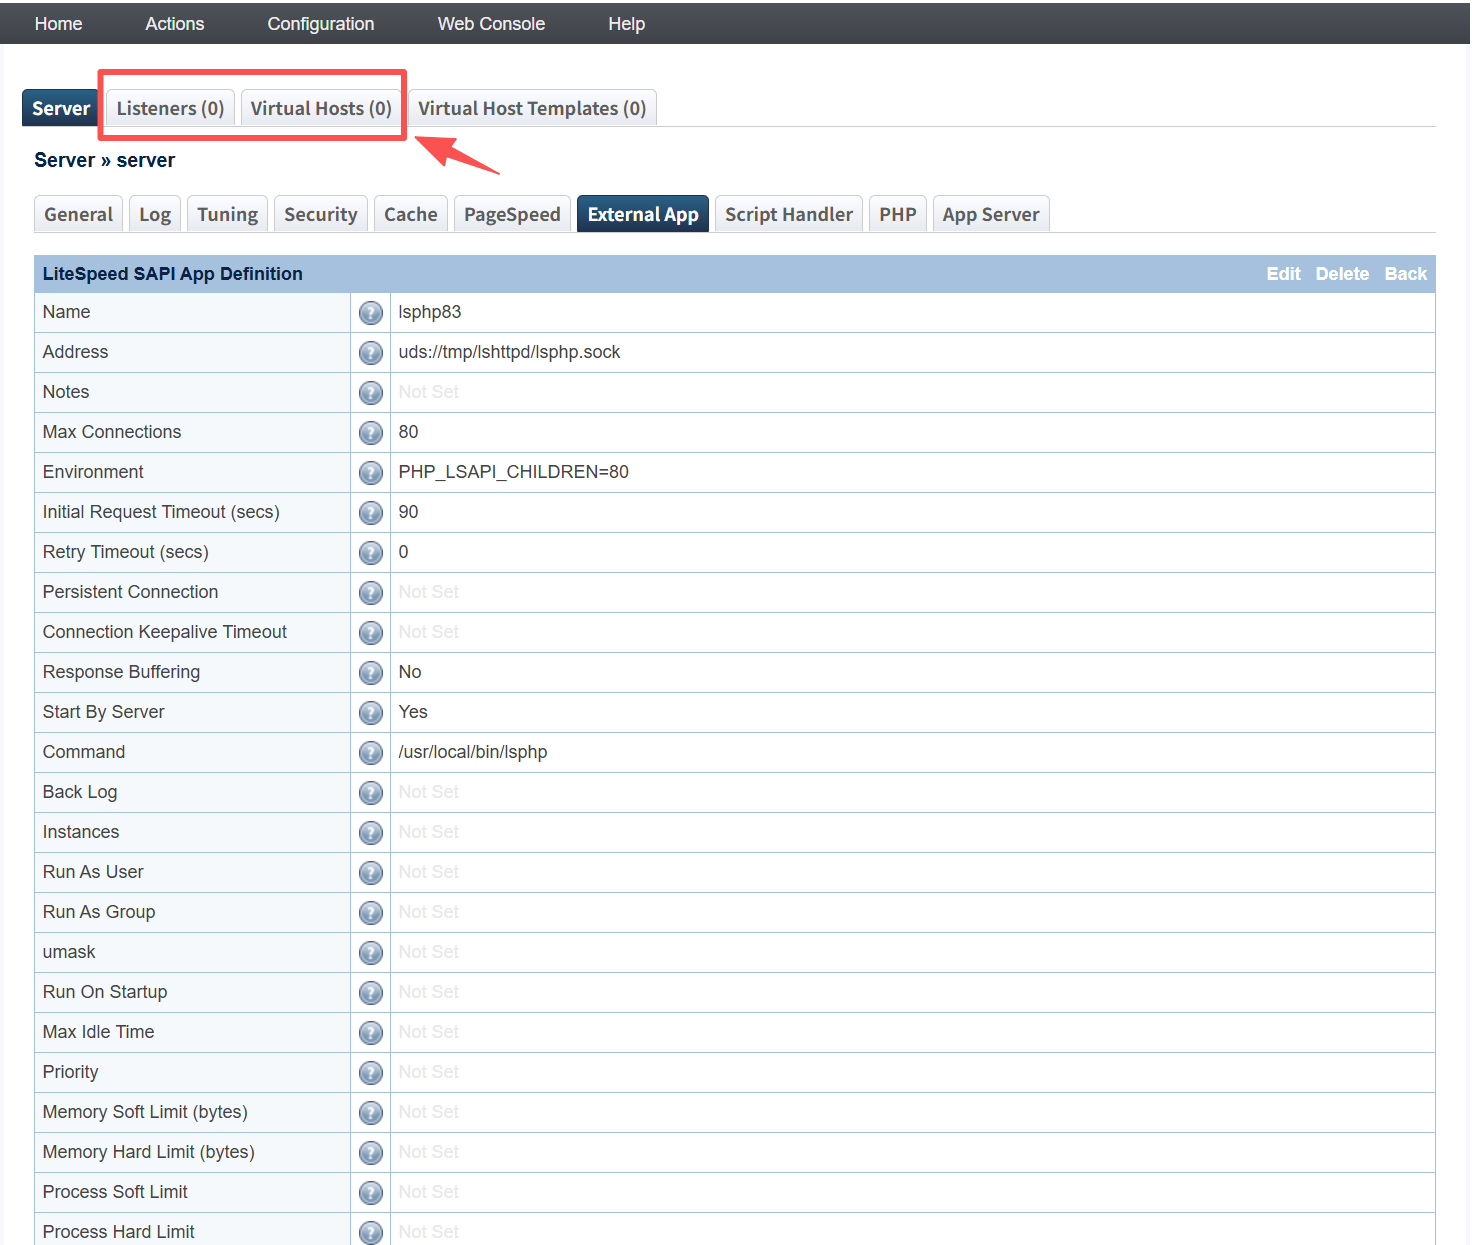Click help icon for Initial Request Timeout
The height and width of the screenshot is (1245, 1472).
coord(370,513)
